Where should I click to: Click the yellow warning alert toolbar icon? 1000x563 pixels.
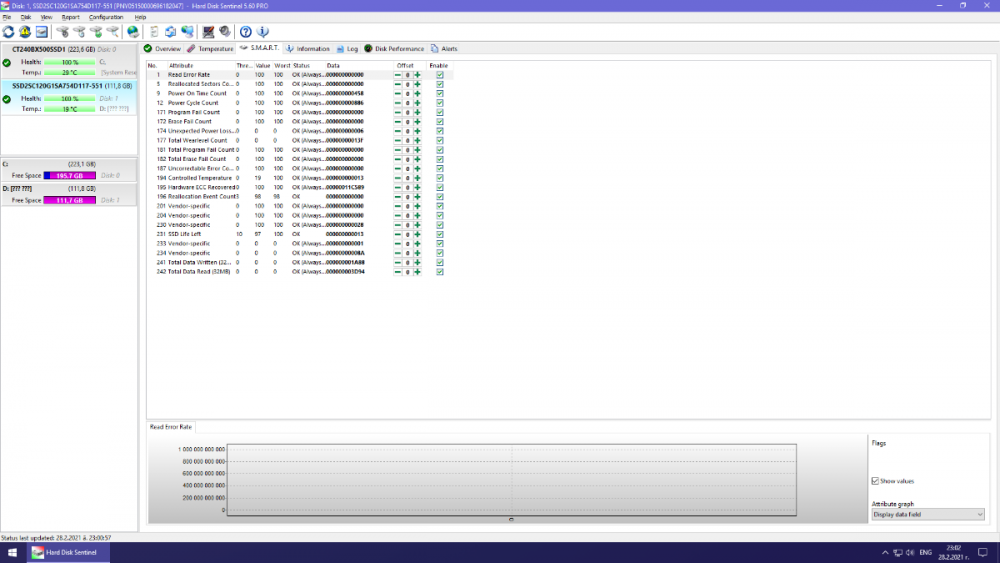[25, 32]
